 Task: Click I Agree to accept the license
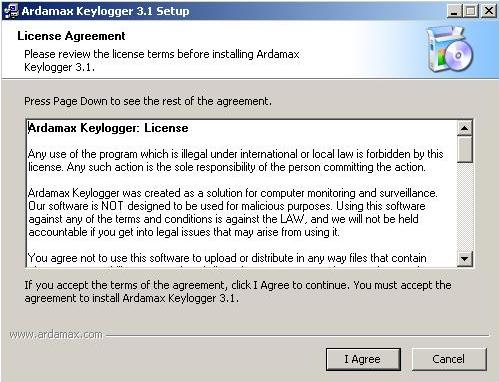point(363,359)
